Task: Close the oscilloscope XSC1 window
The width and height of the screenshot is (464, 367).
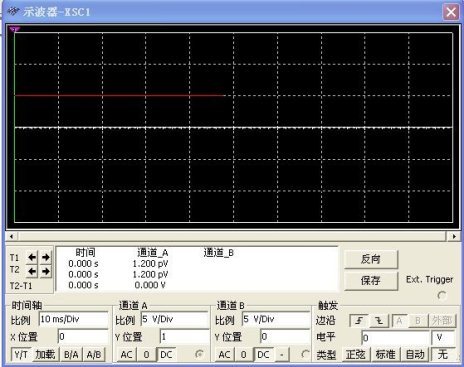Action: tap(451, 12)
